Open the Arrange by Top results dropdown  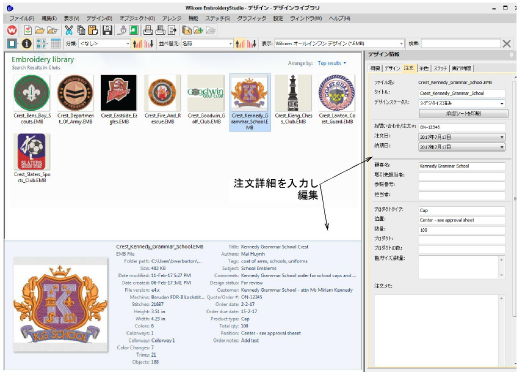tap(332, 63)
